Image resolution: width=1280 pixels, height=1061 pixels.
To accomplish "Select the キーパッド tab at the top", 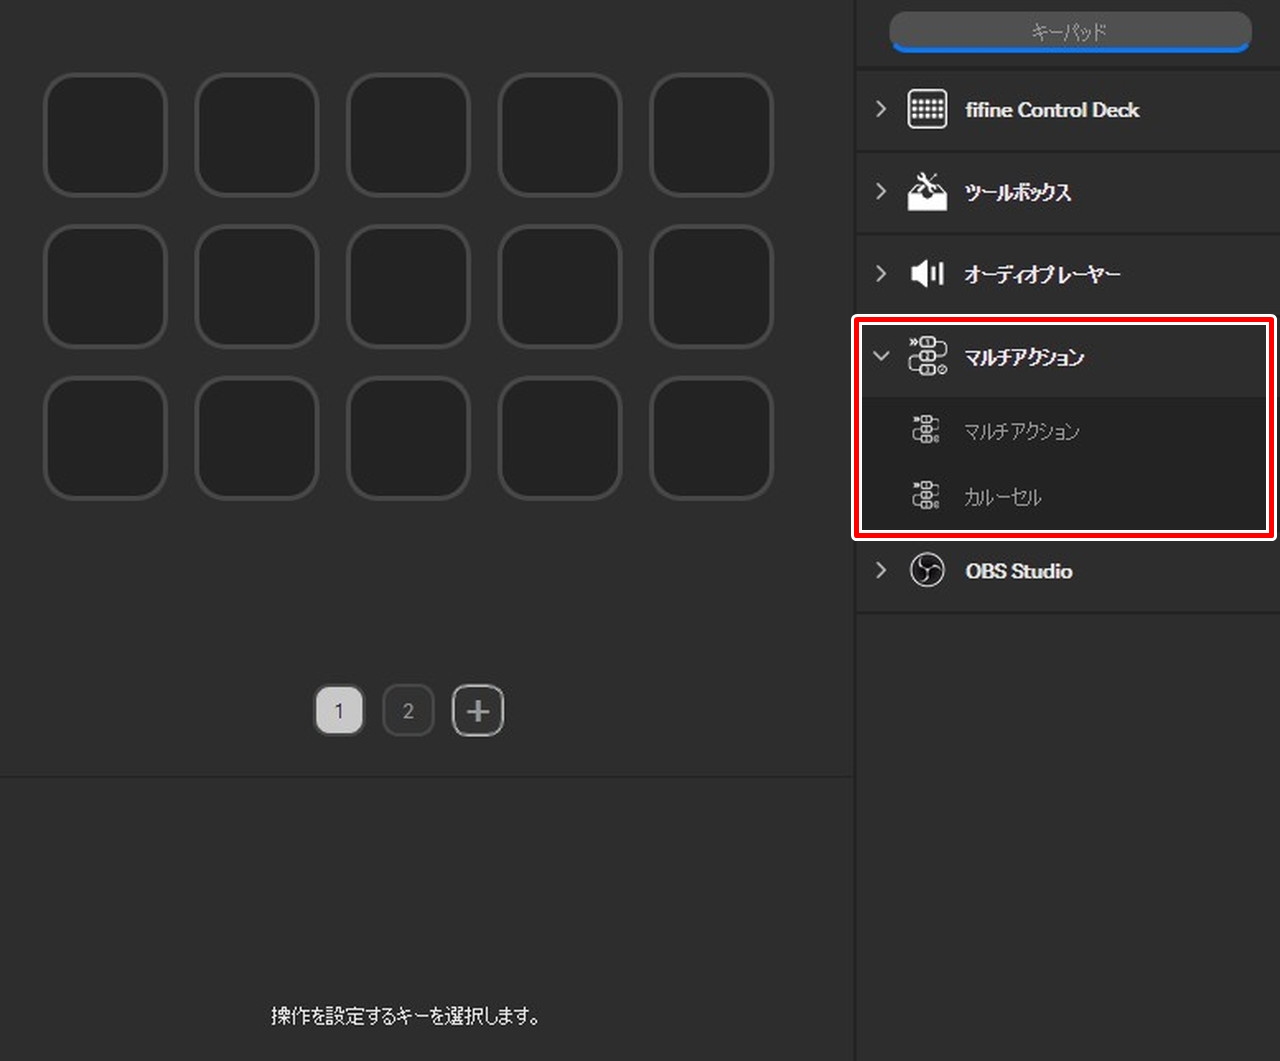I will 1070,32.
